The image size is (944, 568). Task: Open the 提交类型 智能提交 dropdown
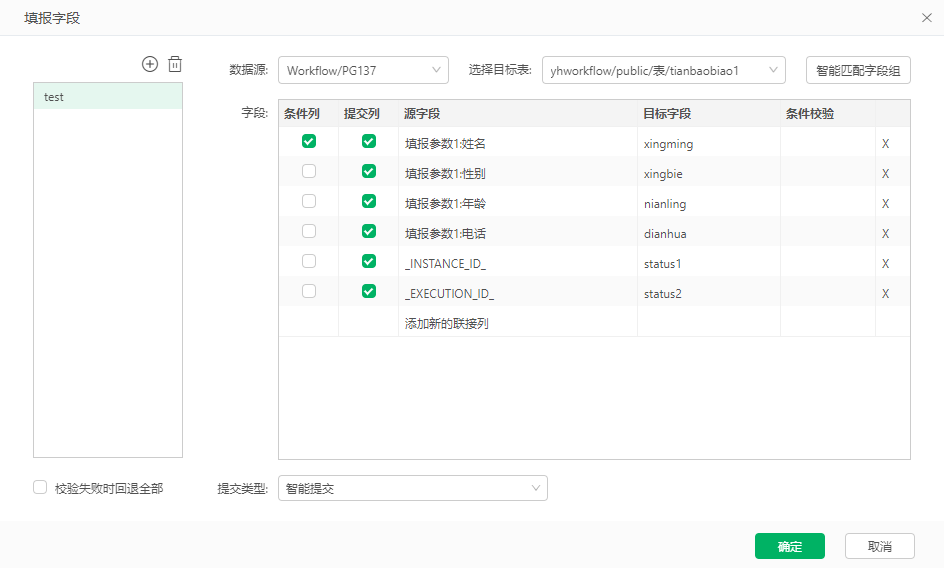412,488
